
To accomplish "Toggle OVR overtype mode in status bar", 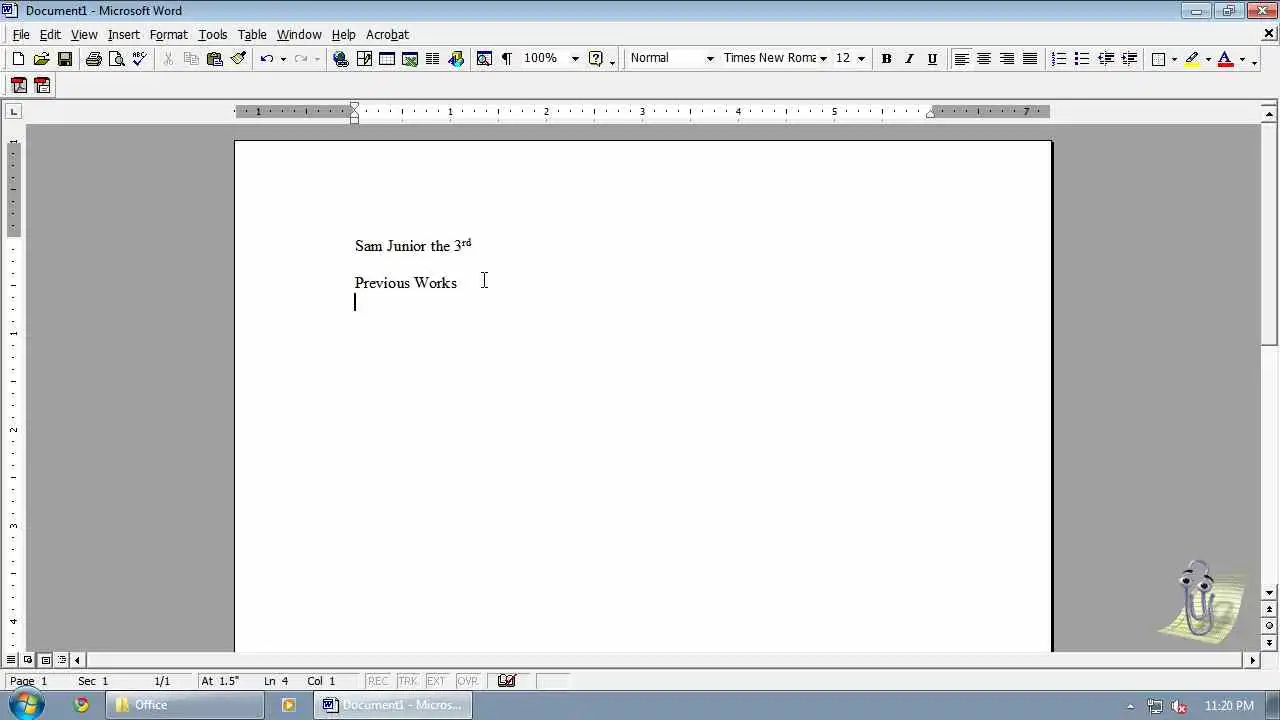I will tap(468, 681).
